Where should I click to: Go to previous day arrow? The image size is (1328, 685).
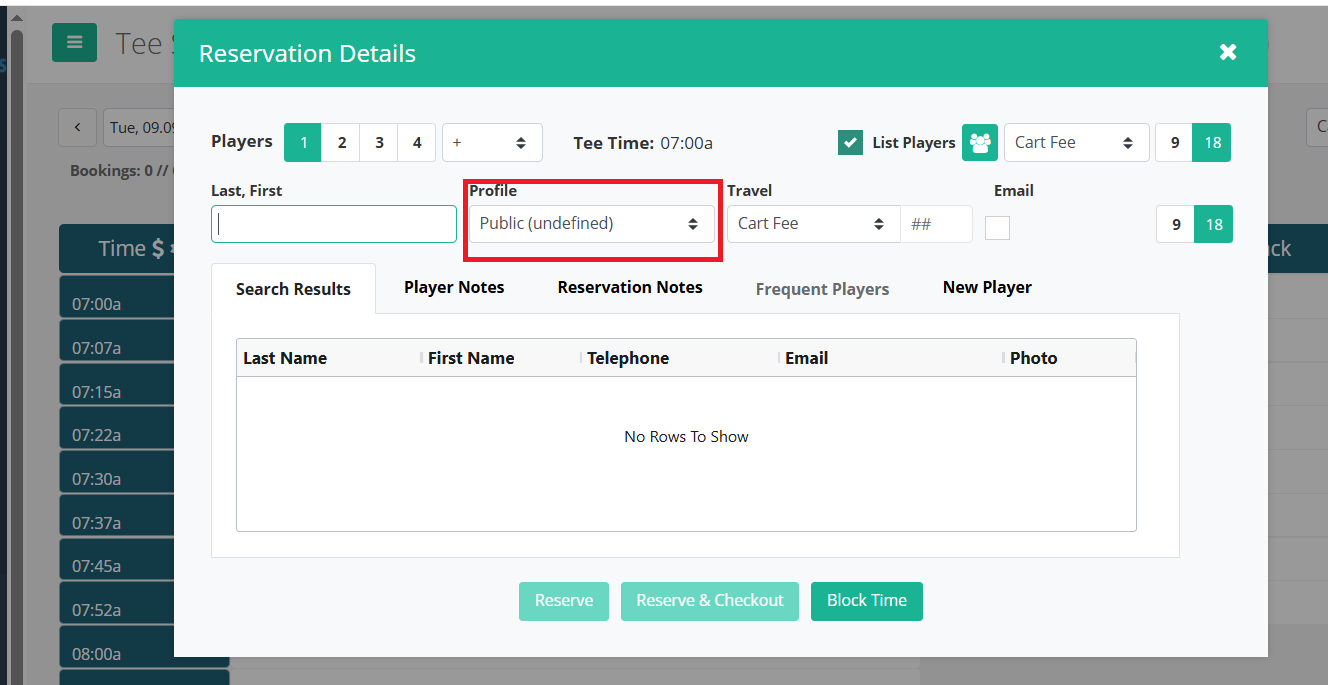pos(77,128)
